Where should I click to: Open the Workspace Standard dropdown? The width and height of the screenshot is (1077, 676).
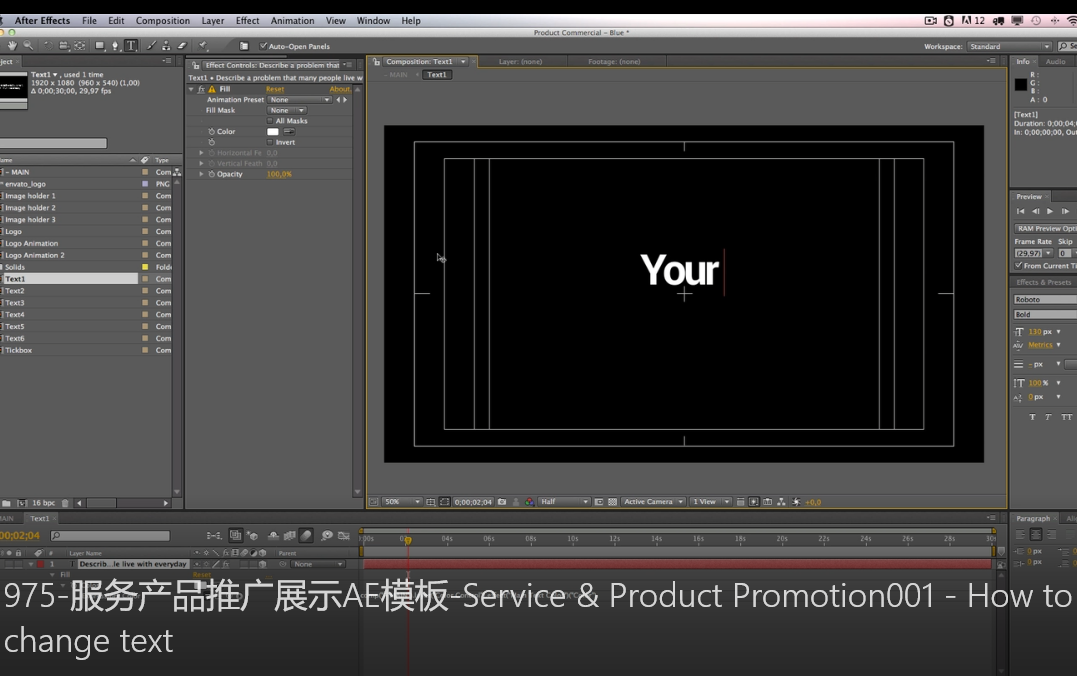pyautogui.click(x=1010, y=46)
